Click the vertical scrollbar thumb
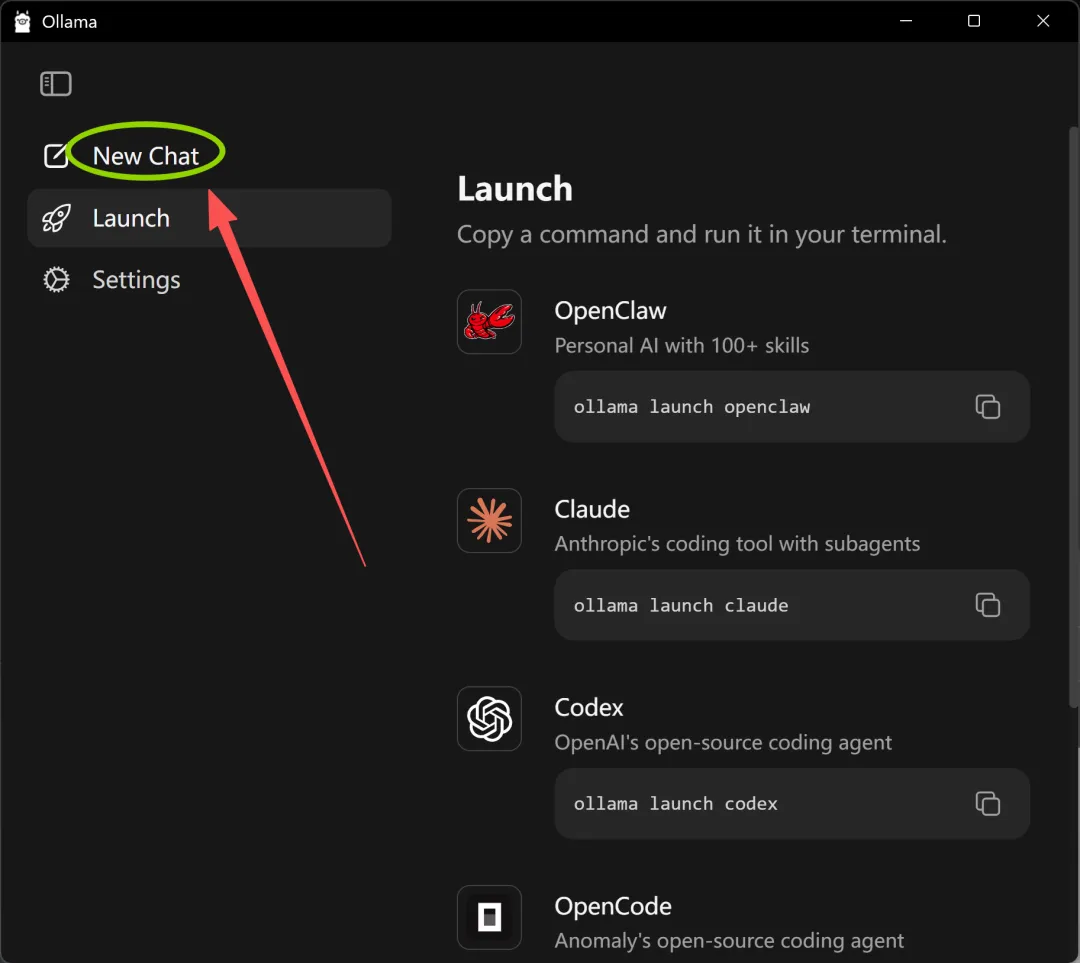Image resolution: width=1080 pixels, height=963 pixels. coord(1073,416)
